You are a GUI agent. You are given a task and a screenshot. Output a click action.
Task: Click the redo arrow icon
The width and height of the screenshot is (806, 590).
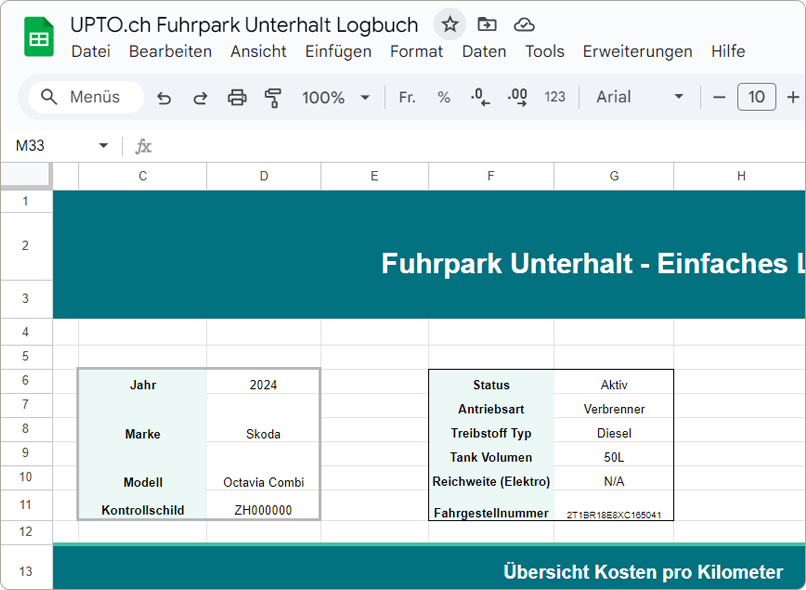tap(200, 97)
